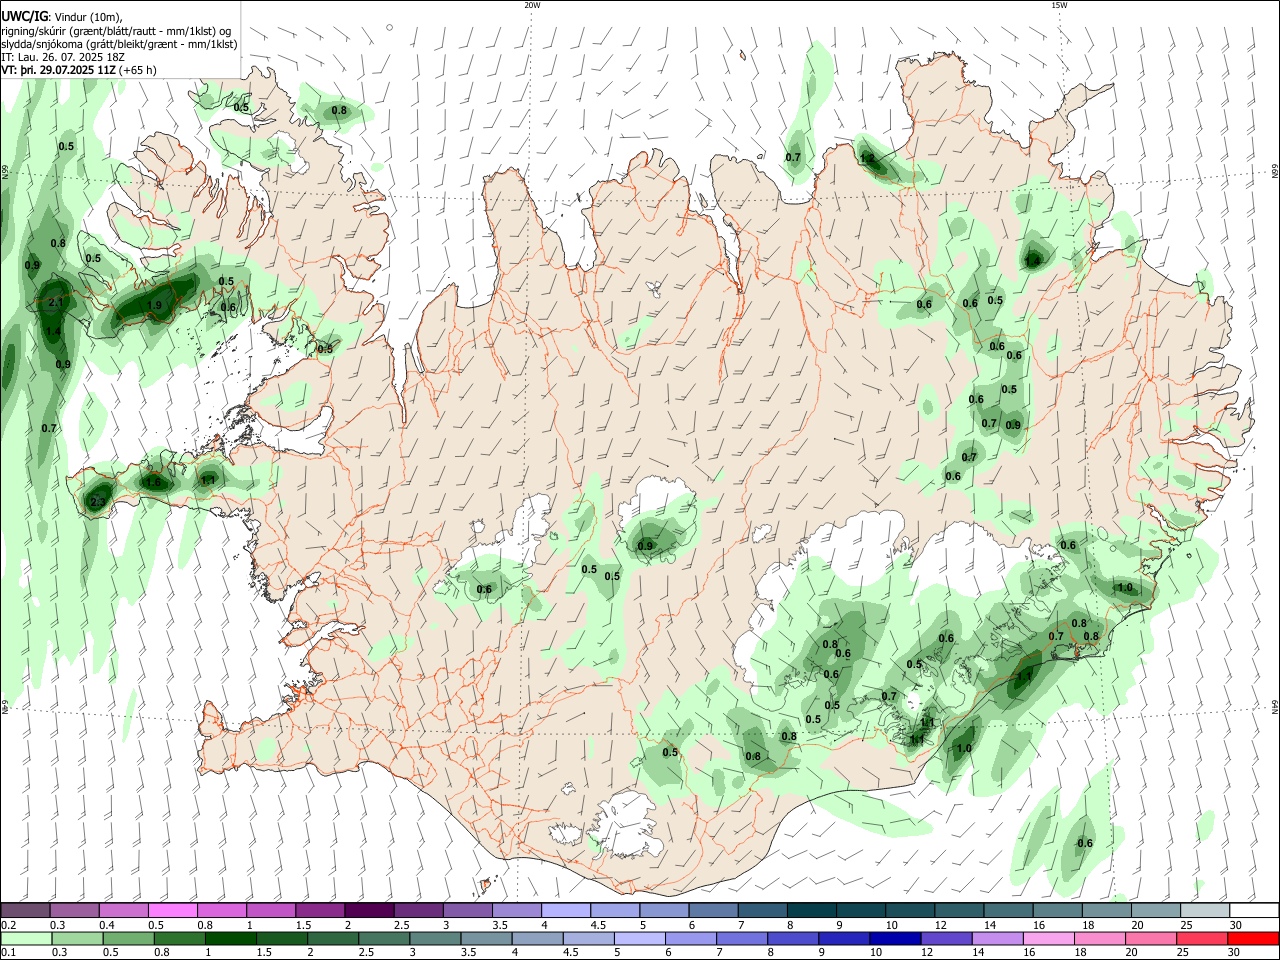Pick the pale grey 25 swatch in upper legend row
The width and height of the screenshot is (1280, 960).
tap(1205, 910)
